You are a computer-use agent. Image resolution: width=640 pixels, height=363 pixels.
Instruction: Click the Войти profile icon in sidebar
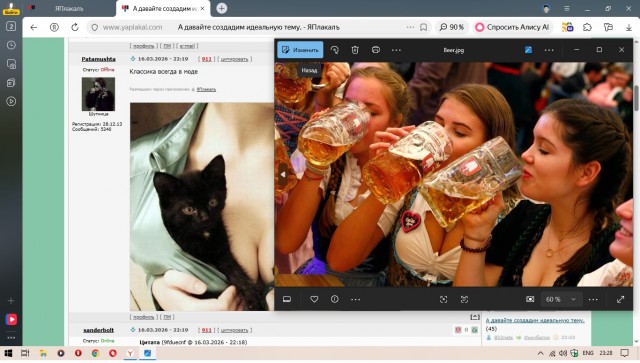(x=11, y=8)
